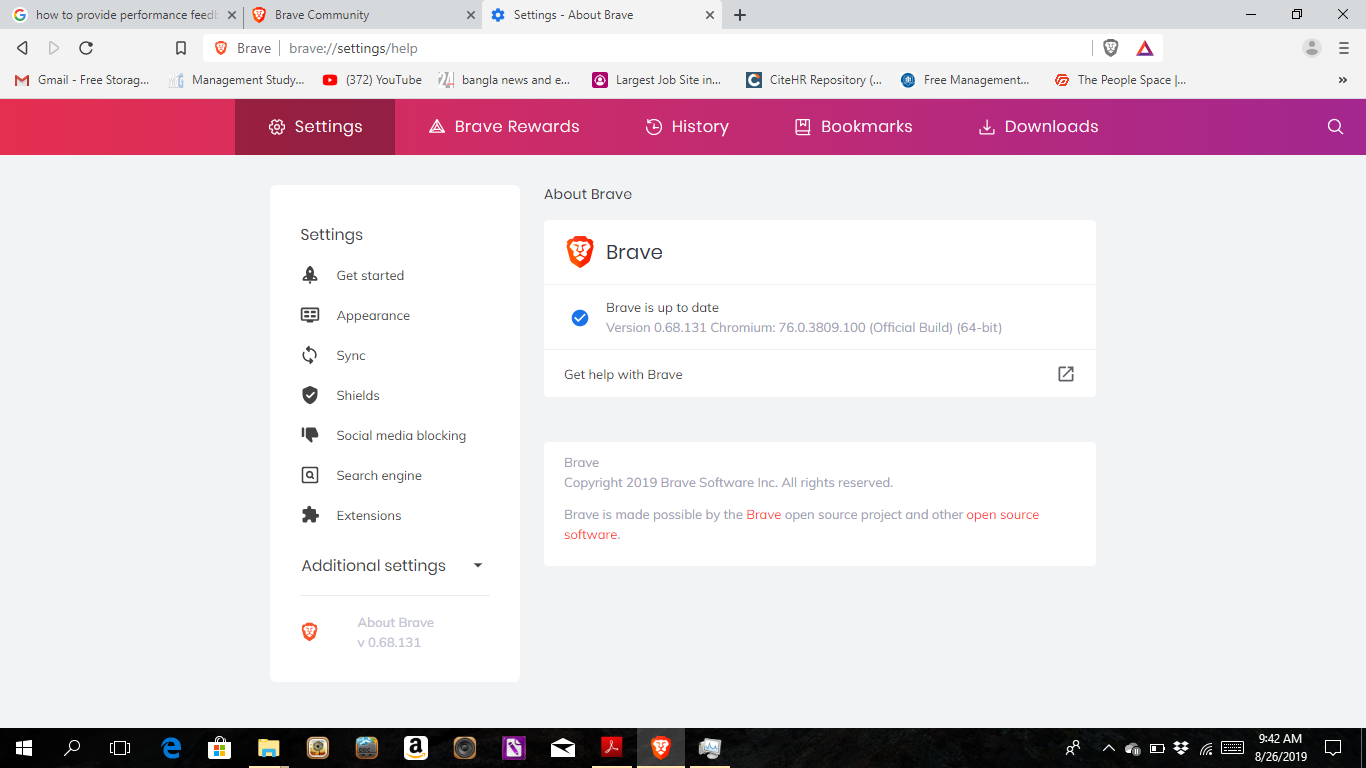
Task: Open the Dropbox tray icon
Action: (x=1181, y=748)
